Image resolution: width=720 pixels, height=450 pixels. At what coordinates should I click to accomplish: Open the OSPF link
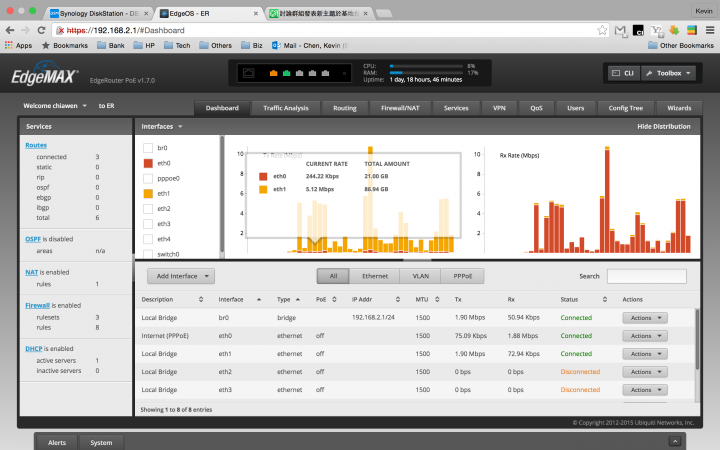[33, 239]
